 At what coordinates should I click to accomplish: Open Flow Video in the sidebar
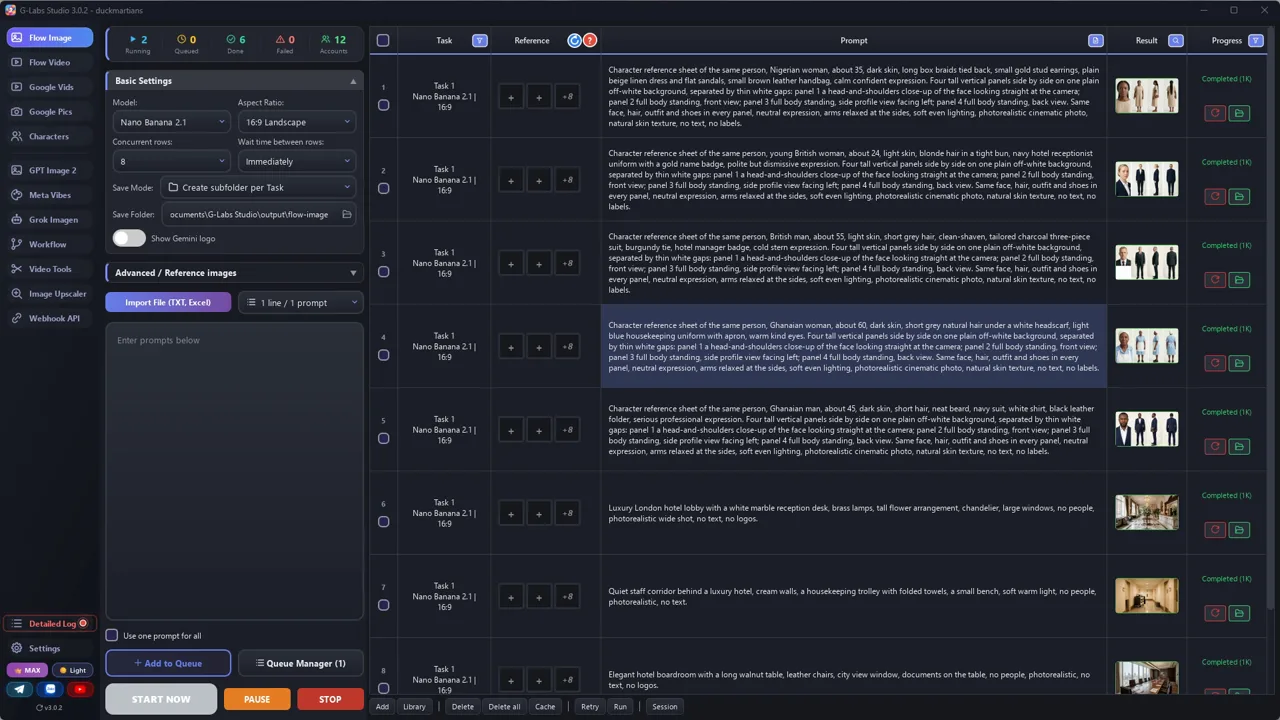click(49, 62)
